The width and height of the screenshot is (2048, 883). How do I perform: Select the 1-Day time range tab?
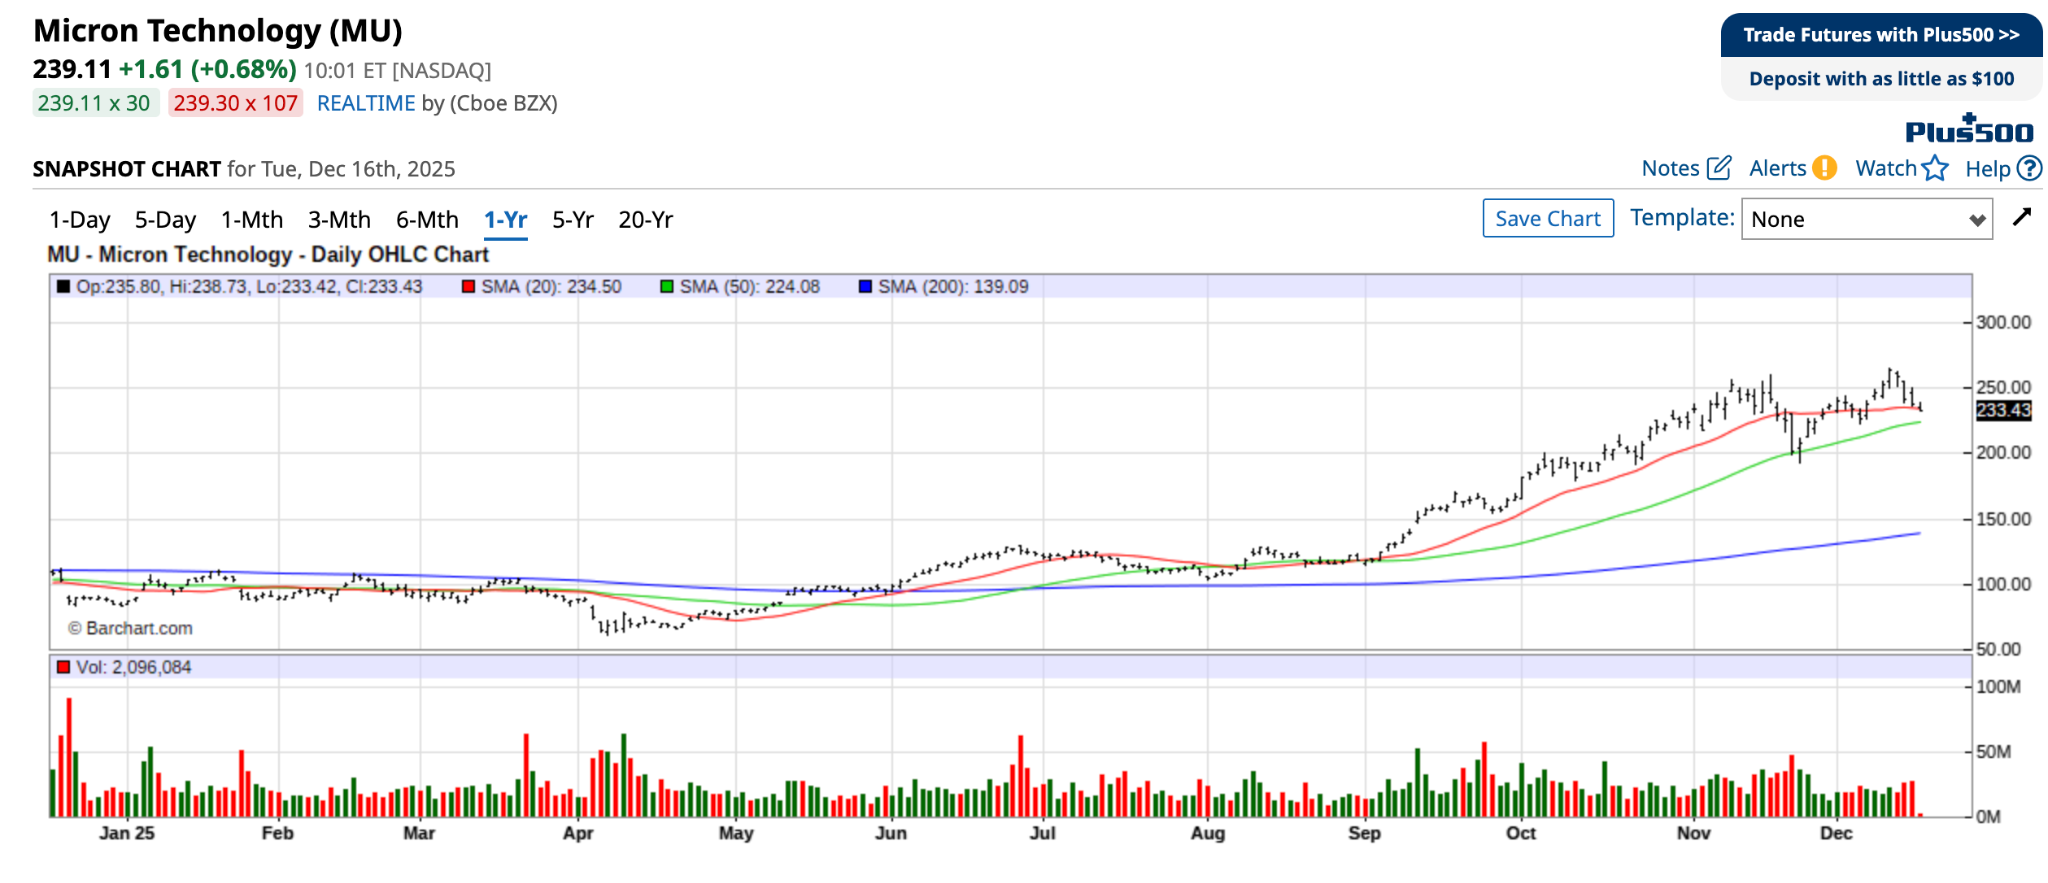point(80,220)
